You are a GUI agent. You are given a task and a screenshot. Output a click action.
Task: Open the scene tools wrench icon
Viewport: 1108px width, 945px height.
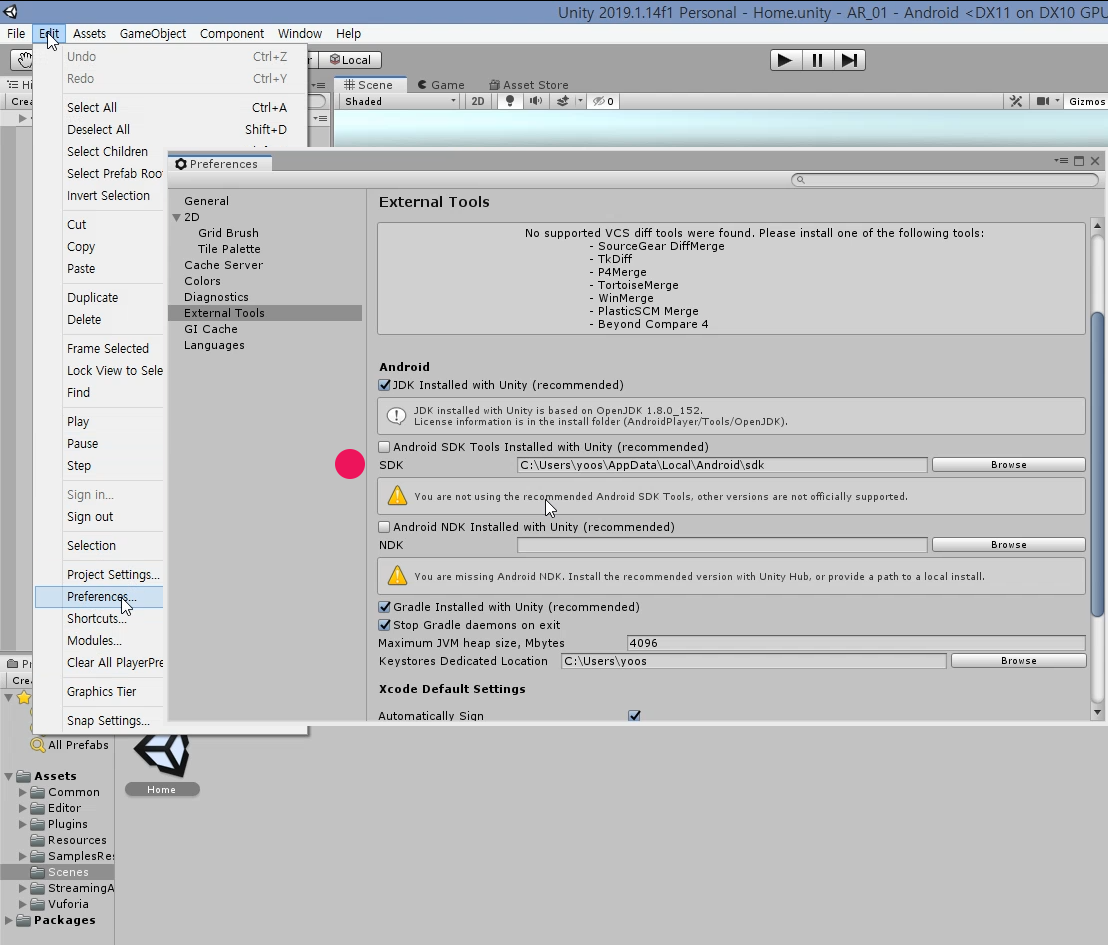1016,101
